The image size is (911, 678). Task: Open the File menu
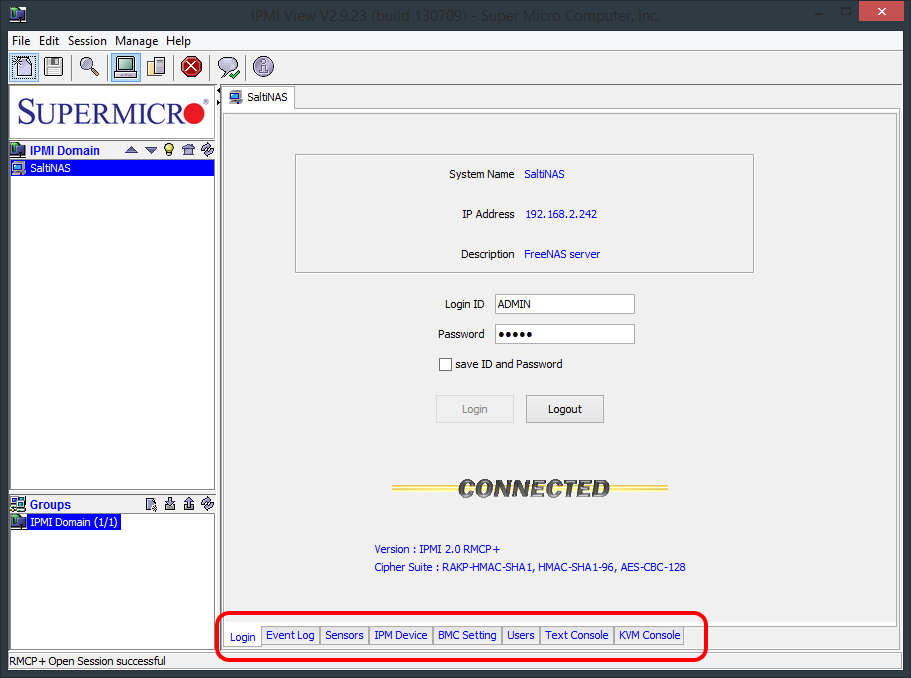point(21,41)
